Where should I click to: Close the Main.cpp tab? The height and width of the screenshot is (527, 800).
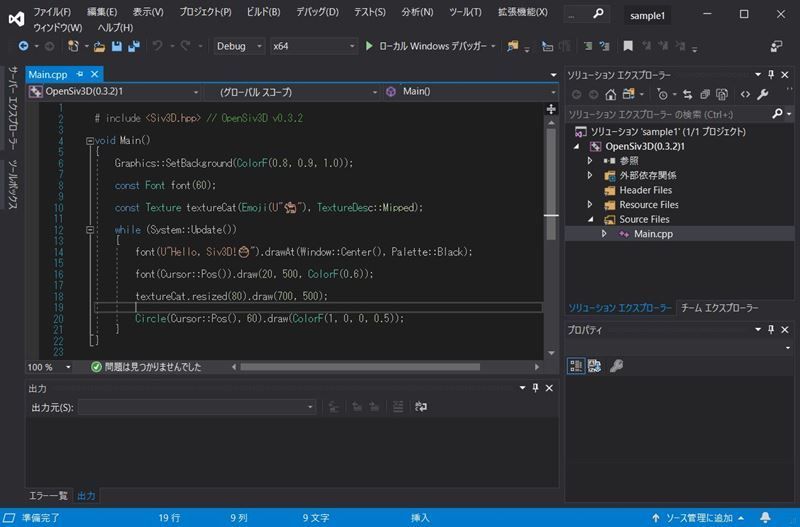(94, 74)
